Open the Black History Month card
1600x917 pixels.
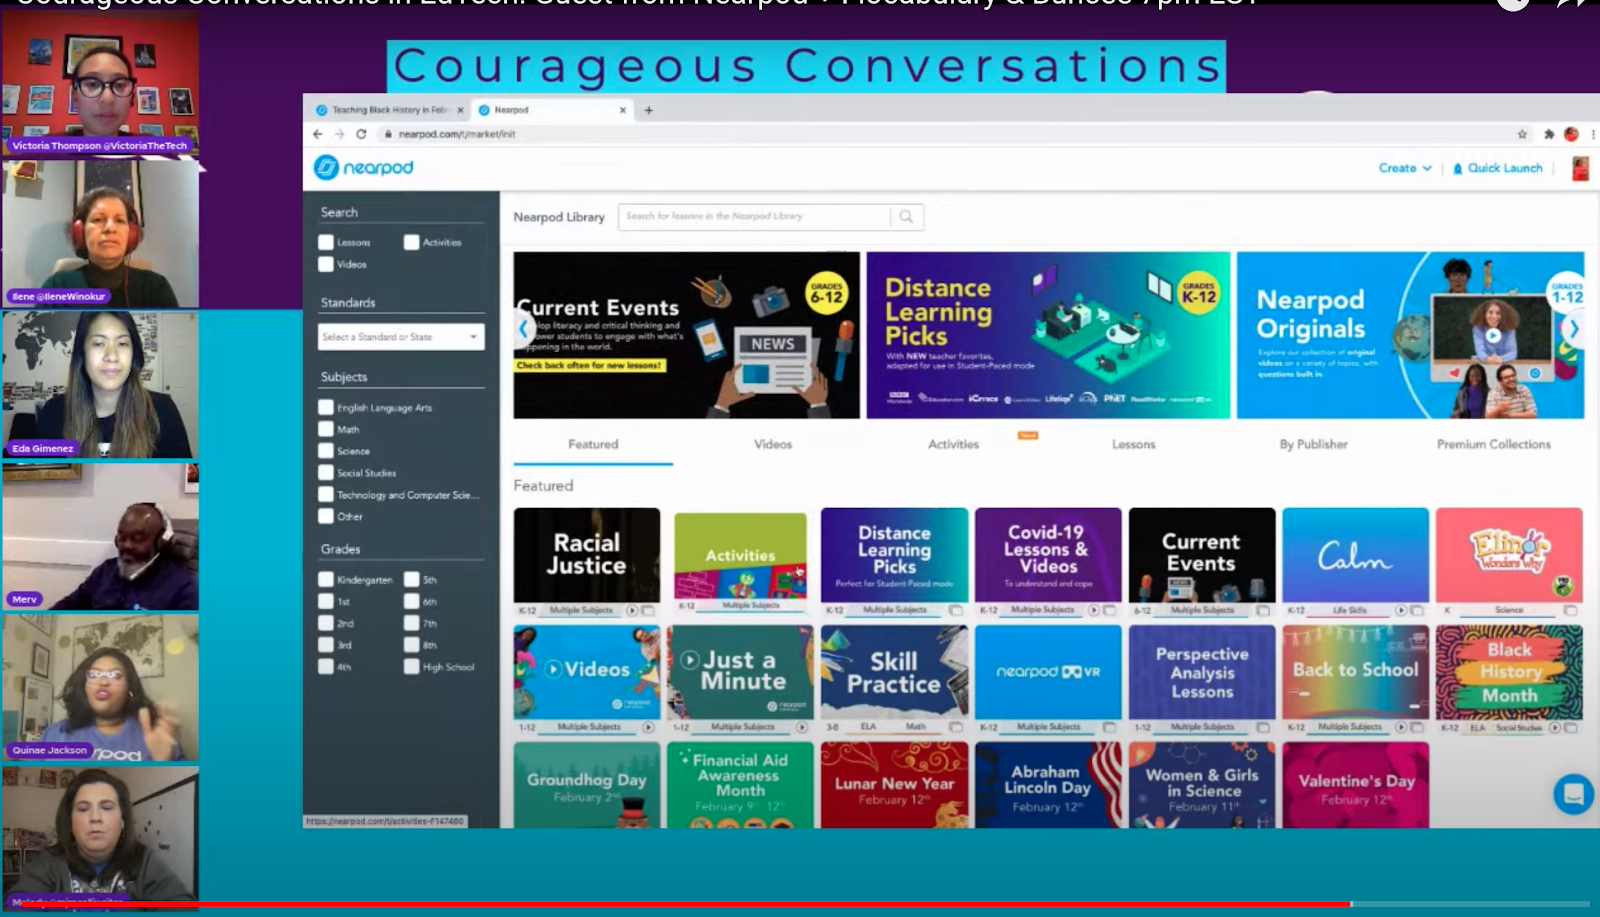pos(1509,680)
